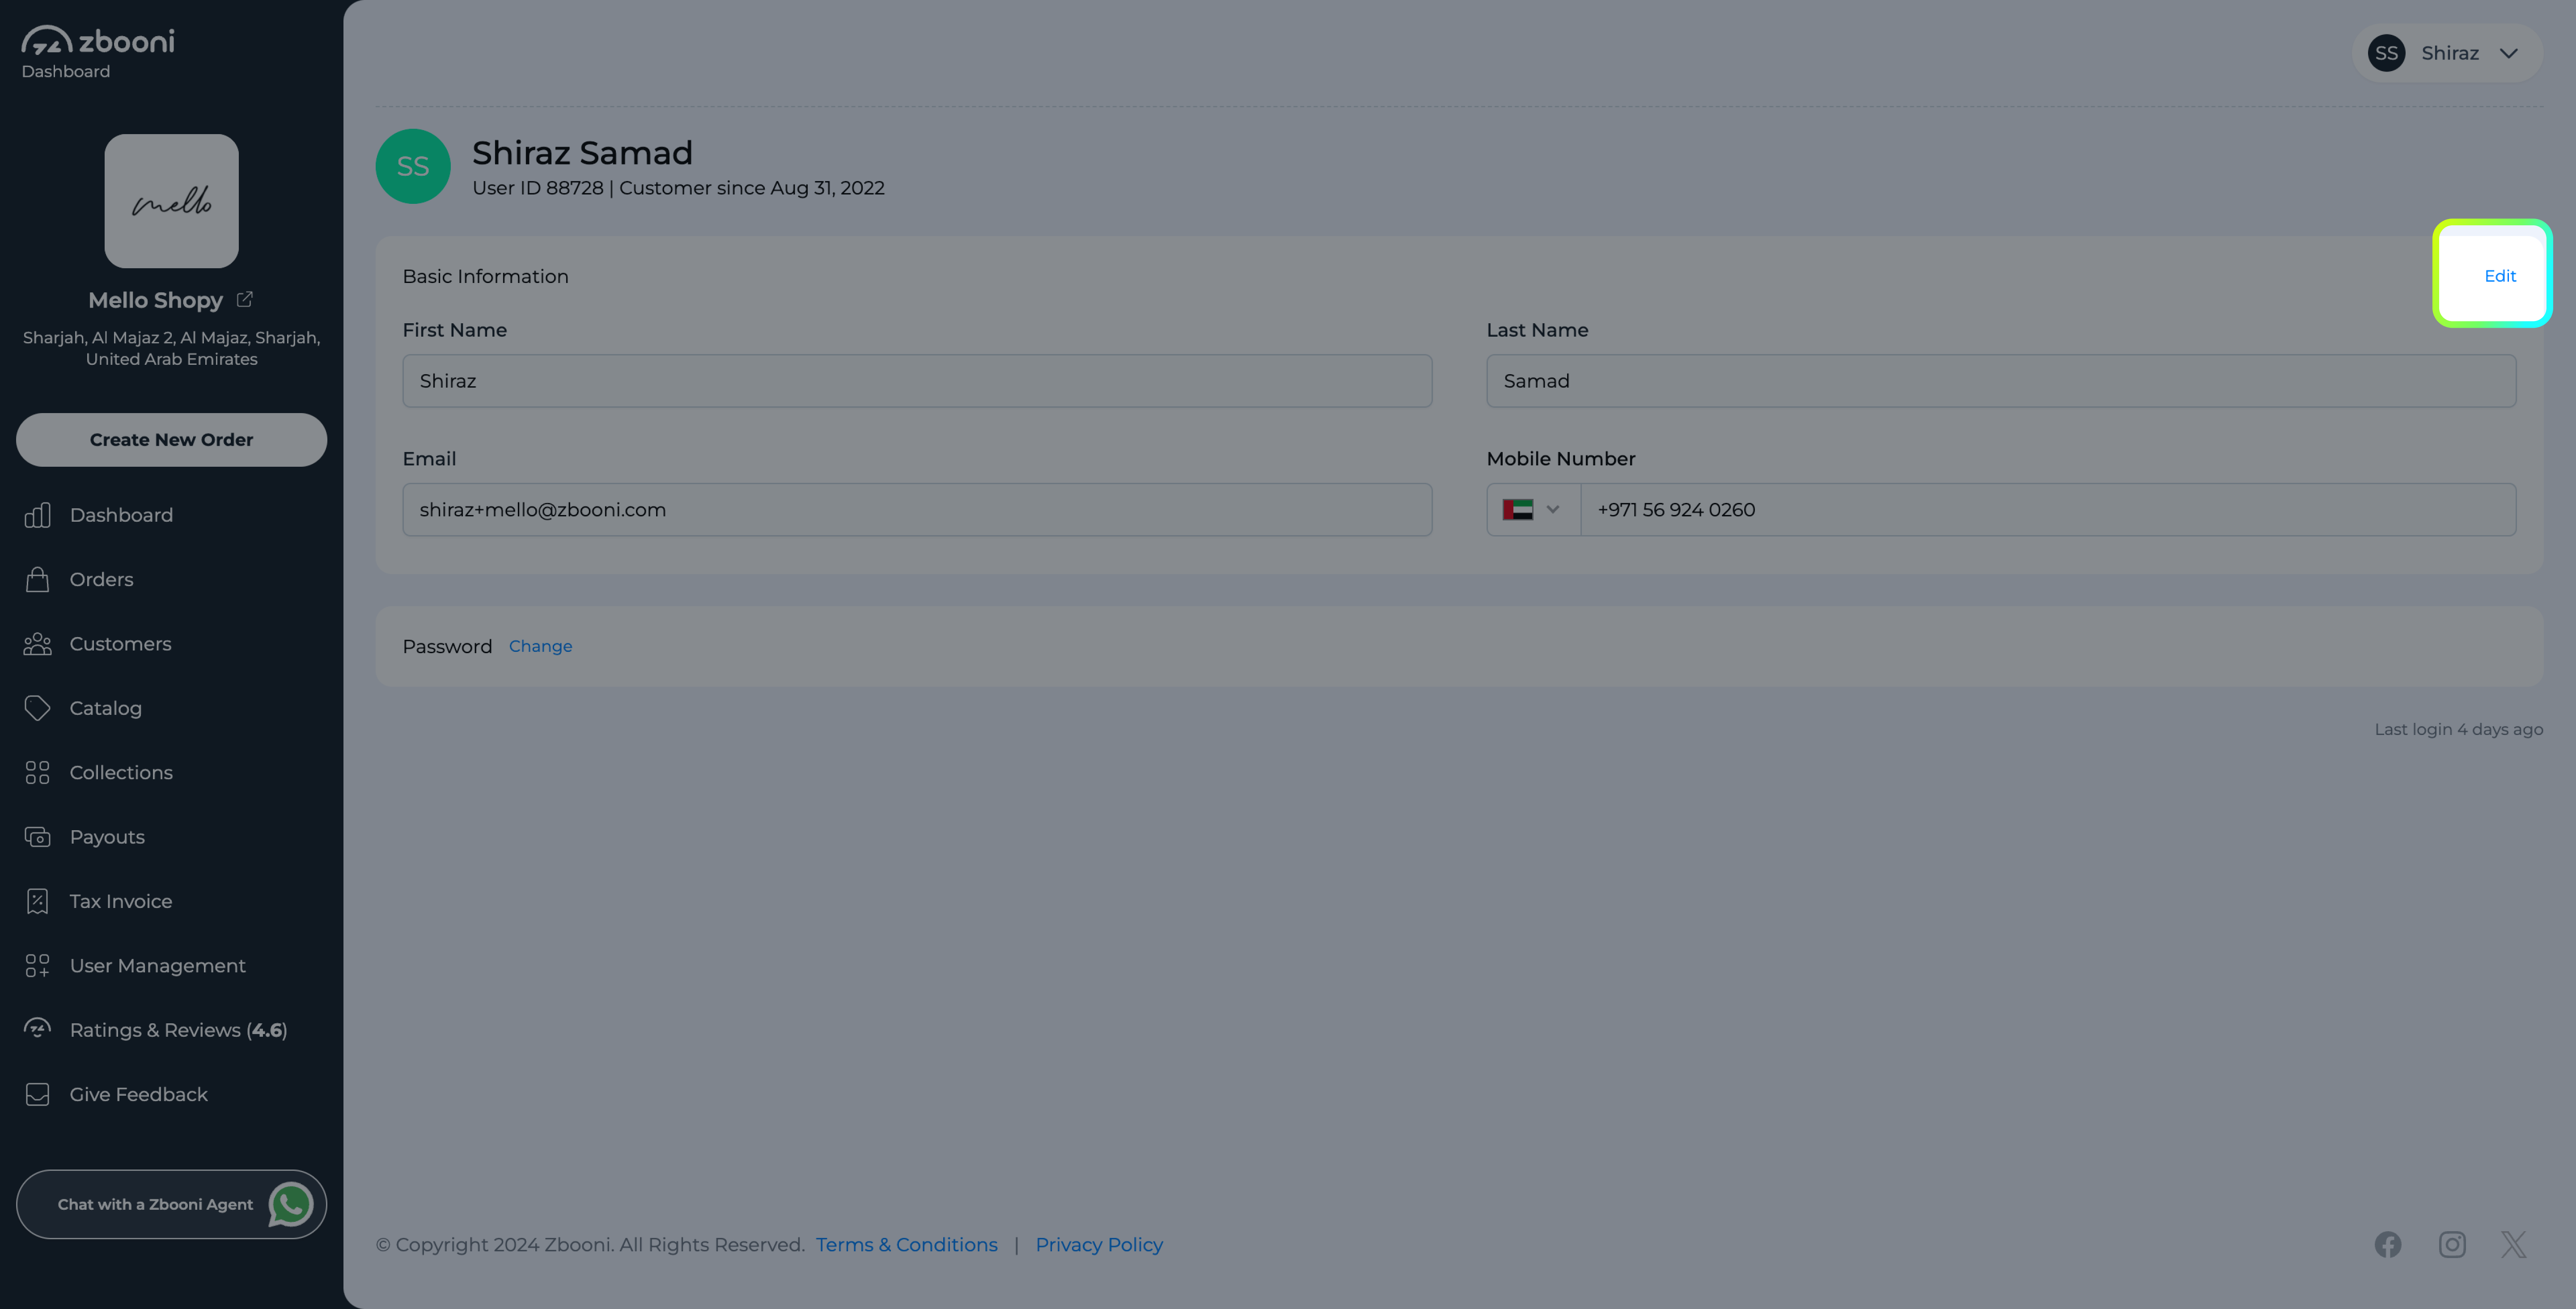Image resolution: width=2576 pixels, height=1309 pixels.
Task: Click the Catalog tag icon
Action: [37, 708]
